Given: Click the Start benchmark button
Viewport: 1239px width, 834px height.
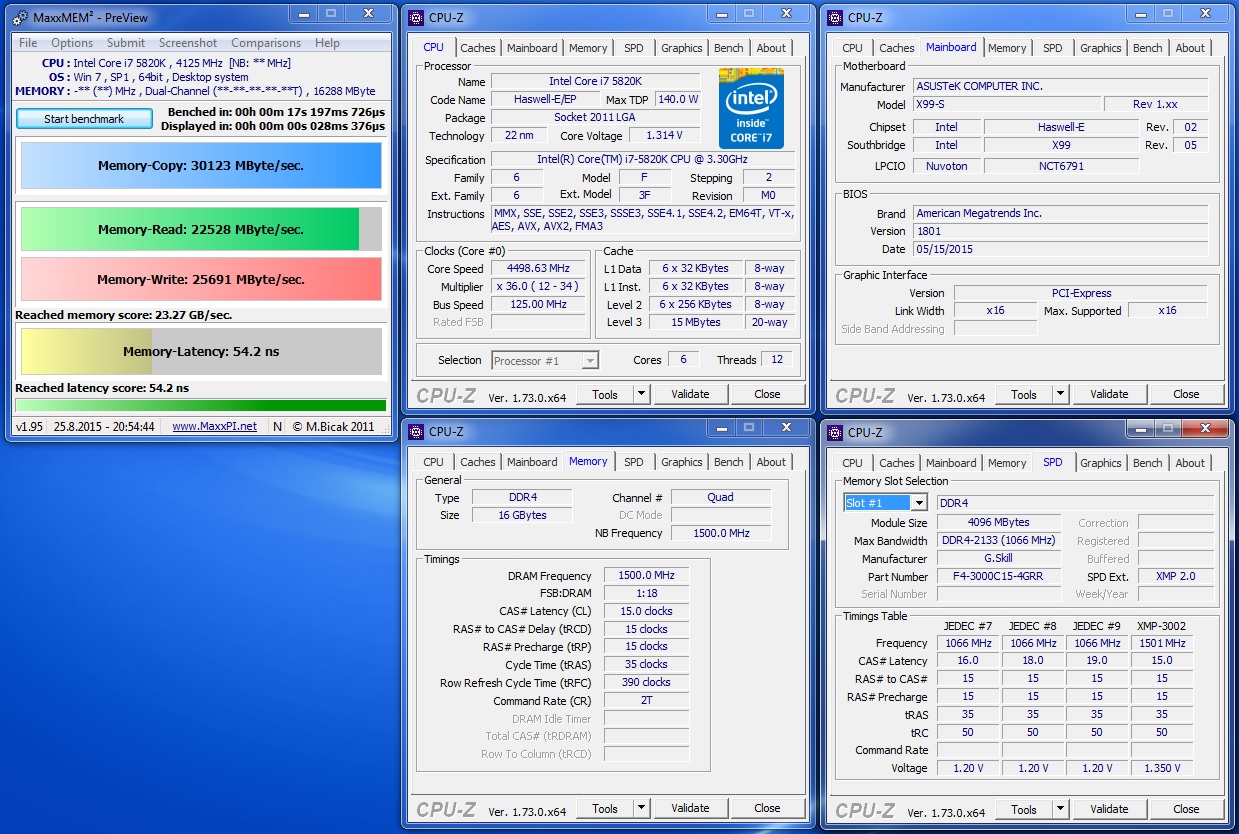Looking at the screenshot, I should pos(84,119).
